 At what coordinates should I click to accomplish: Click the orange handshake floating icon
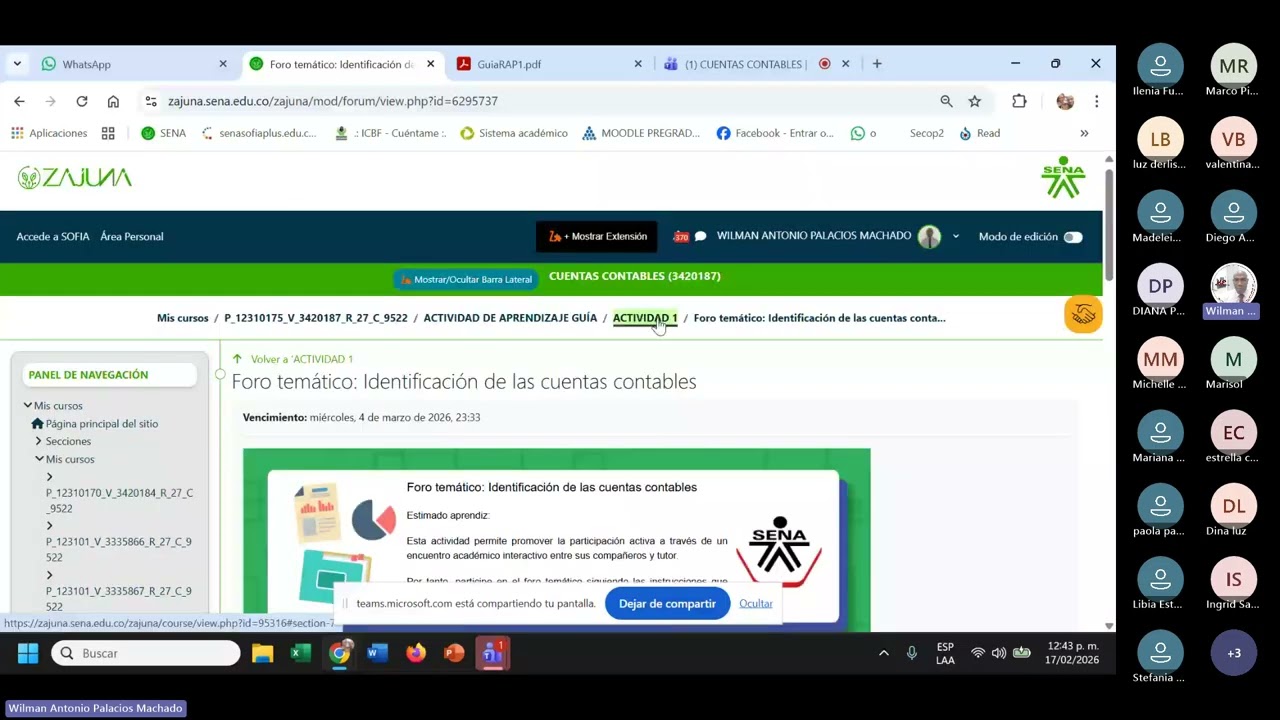click(x=1083, y=315)
